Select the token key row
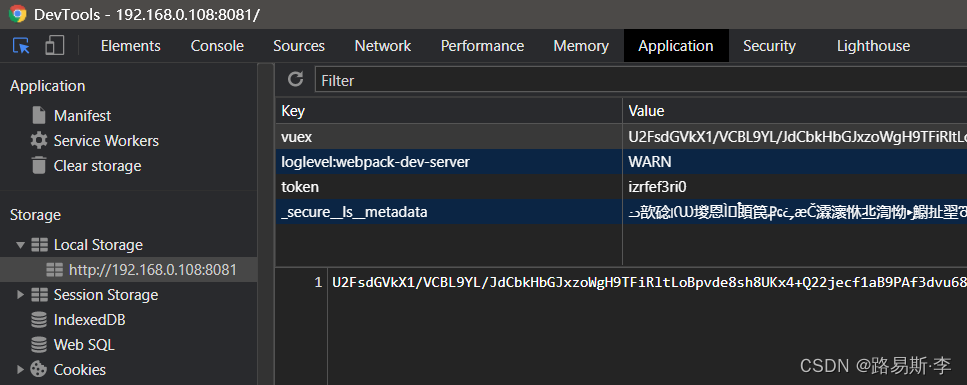 449,187
